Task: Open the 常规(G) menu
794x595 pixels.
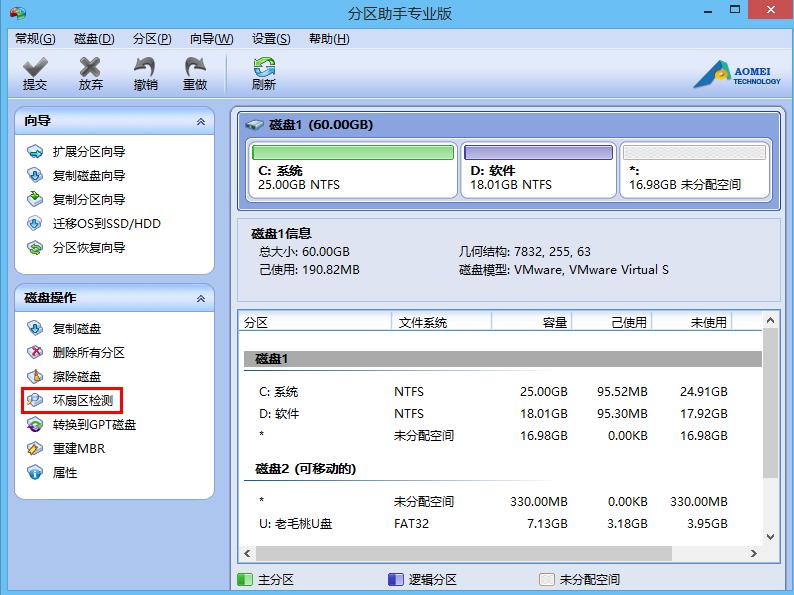Action: pos(35,39)
